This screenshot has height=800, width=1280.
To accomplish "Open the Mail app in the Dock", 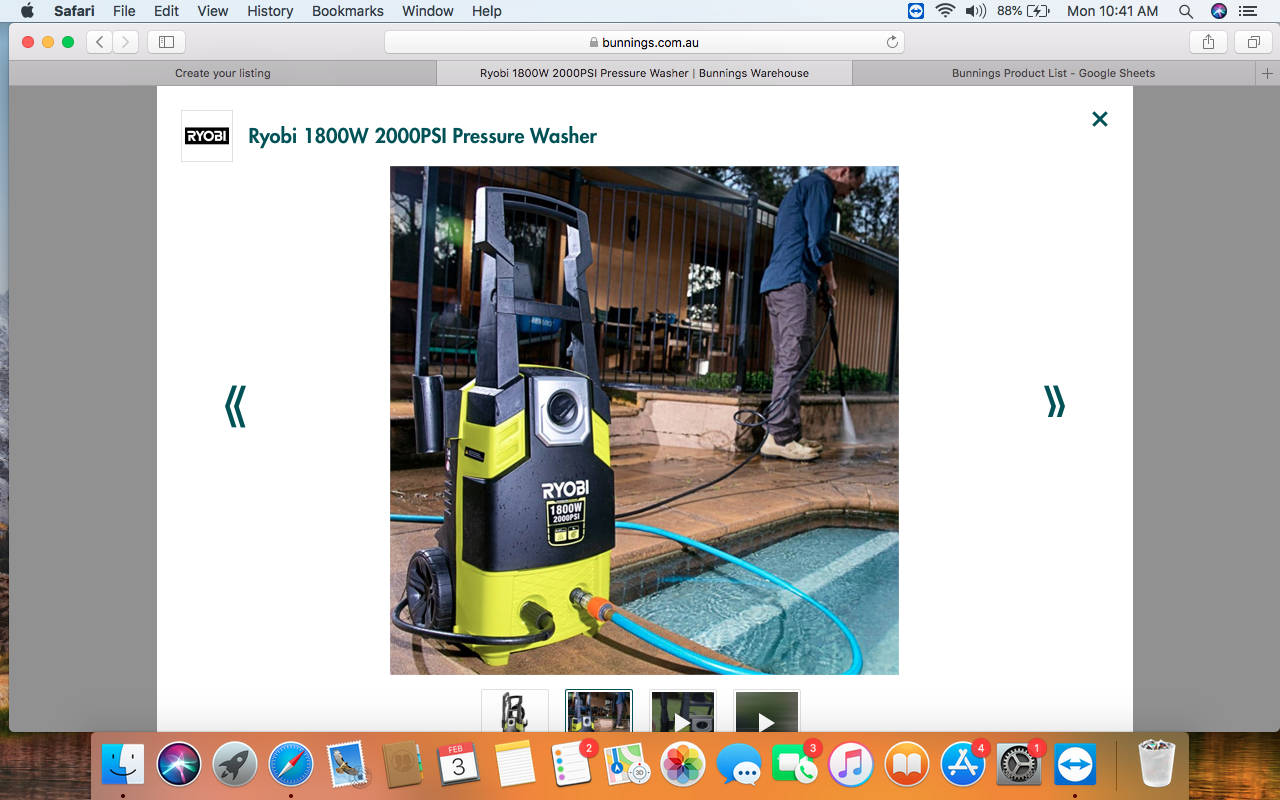I will [347, 766].
